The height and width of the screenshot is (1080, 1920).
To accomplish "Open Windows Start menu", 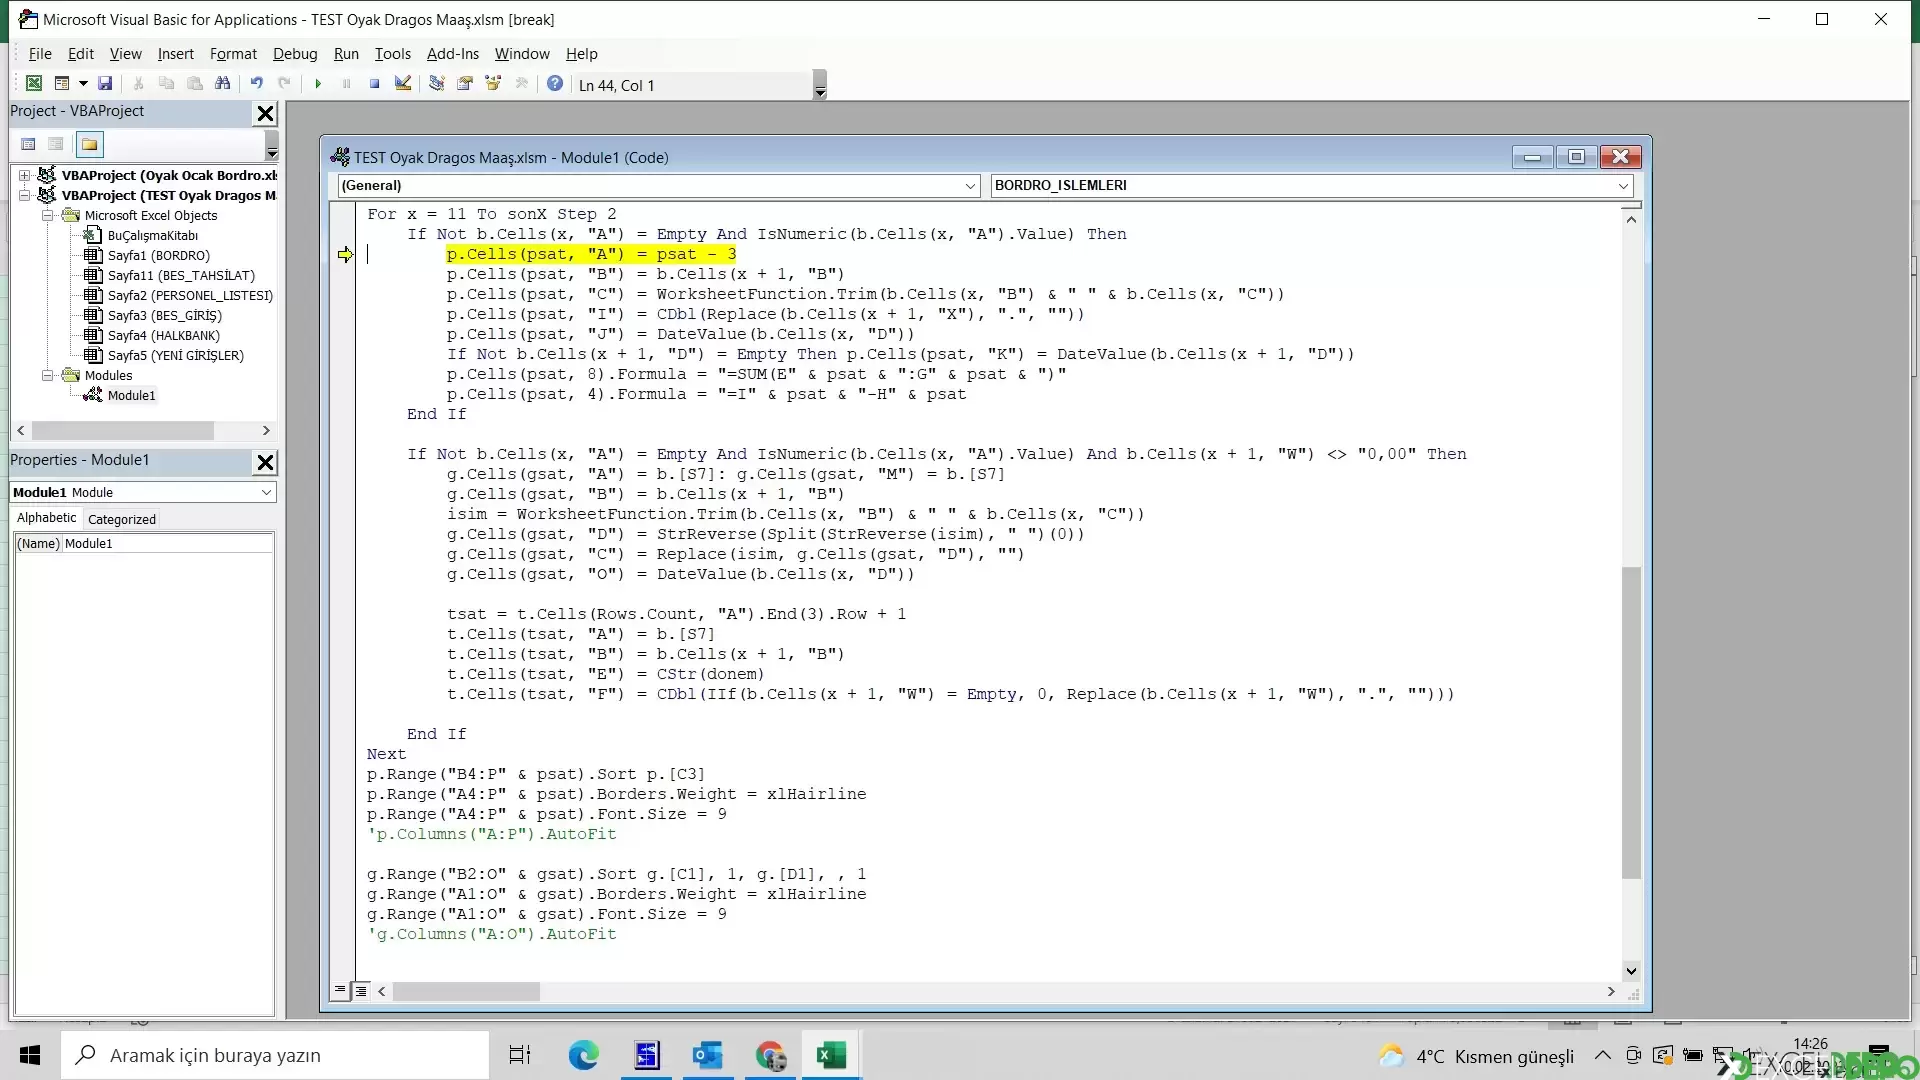I will pos(30,1055).
